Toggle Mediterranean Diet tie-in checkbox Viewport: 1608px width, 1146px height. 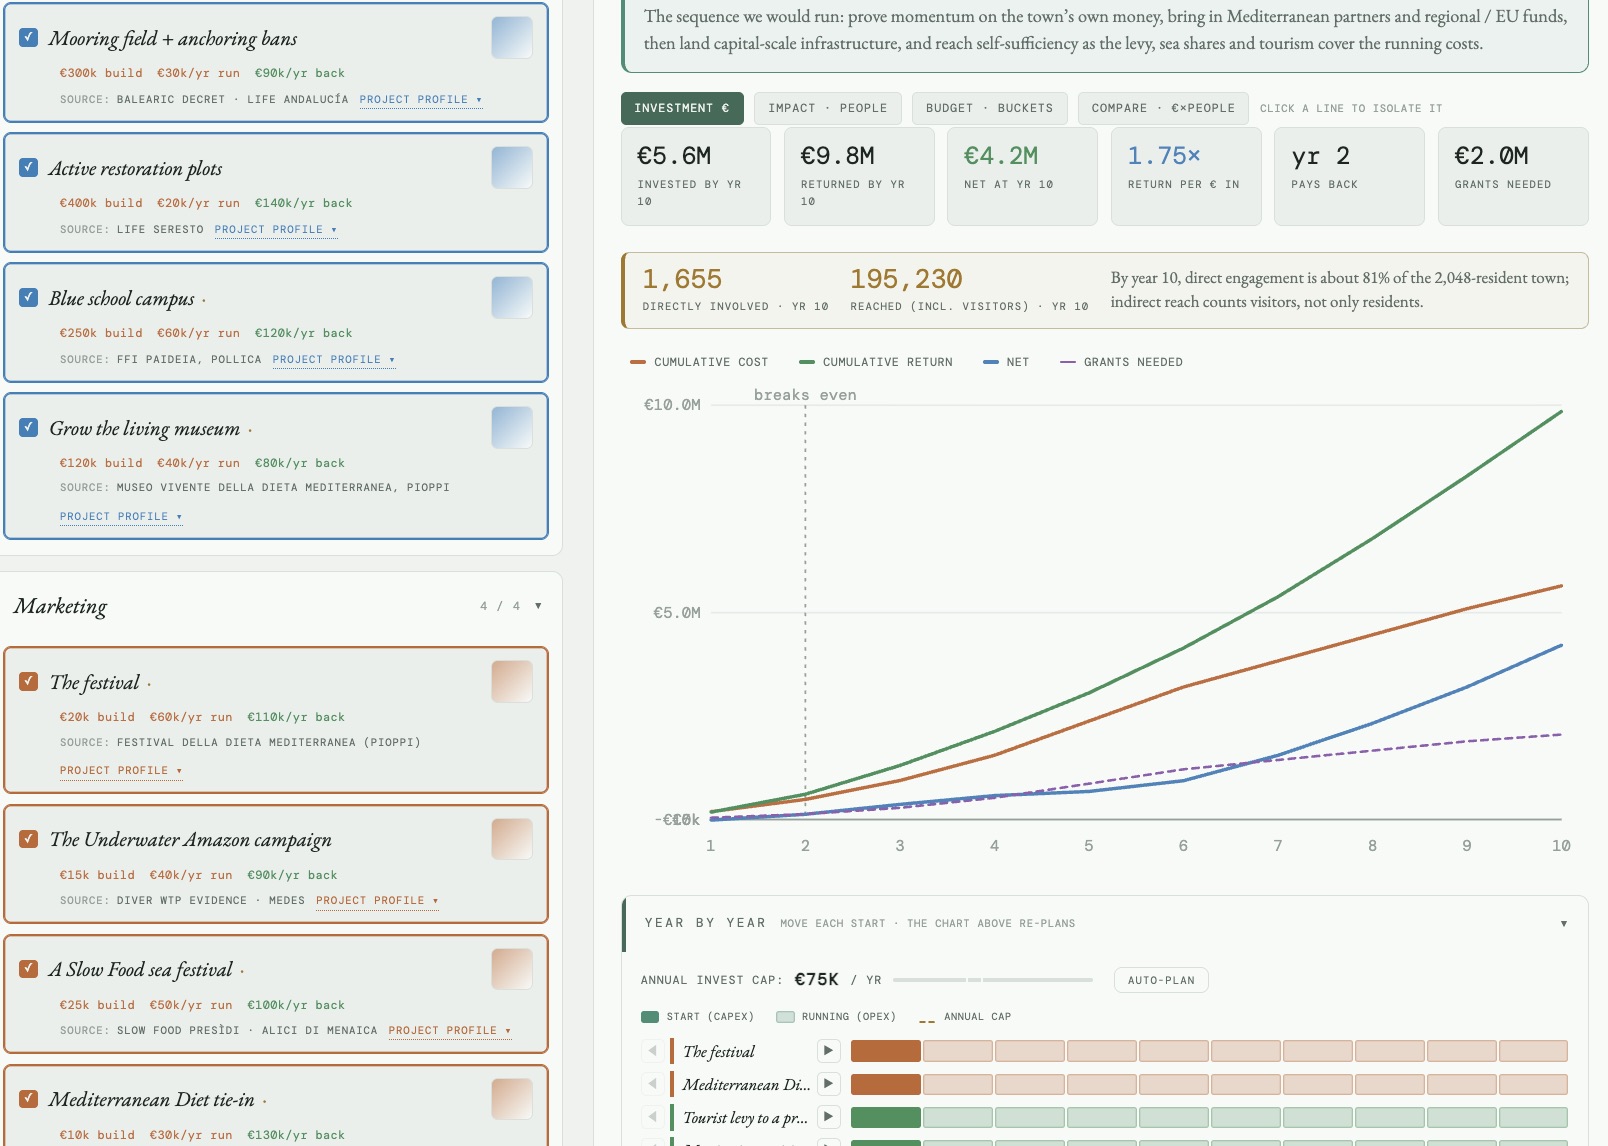29,1099
